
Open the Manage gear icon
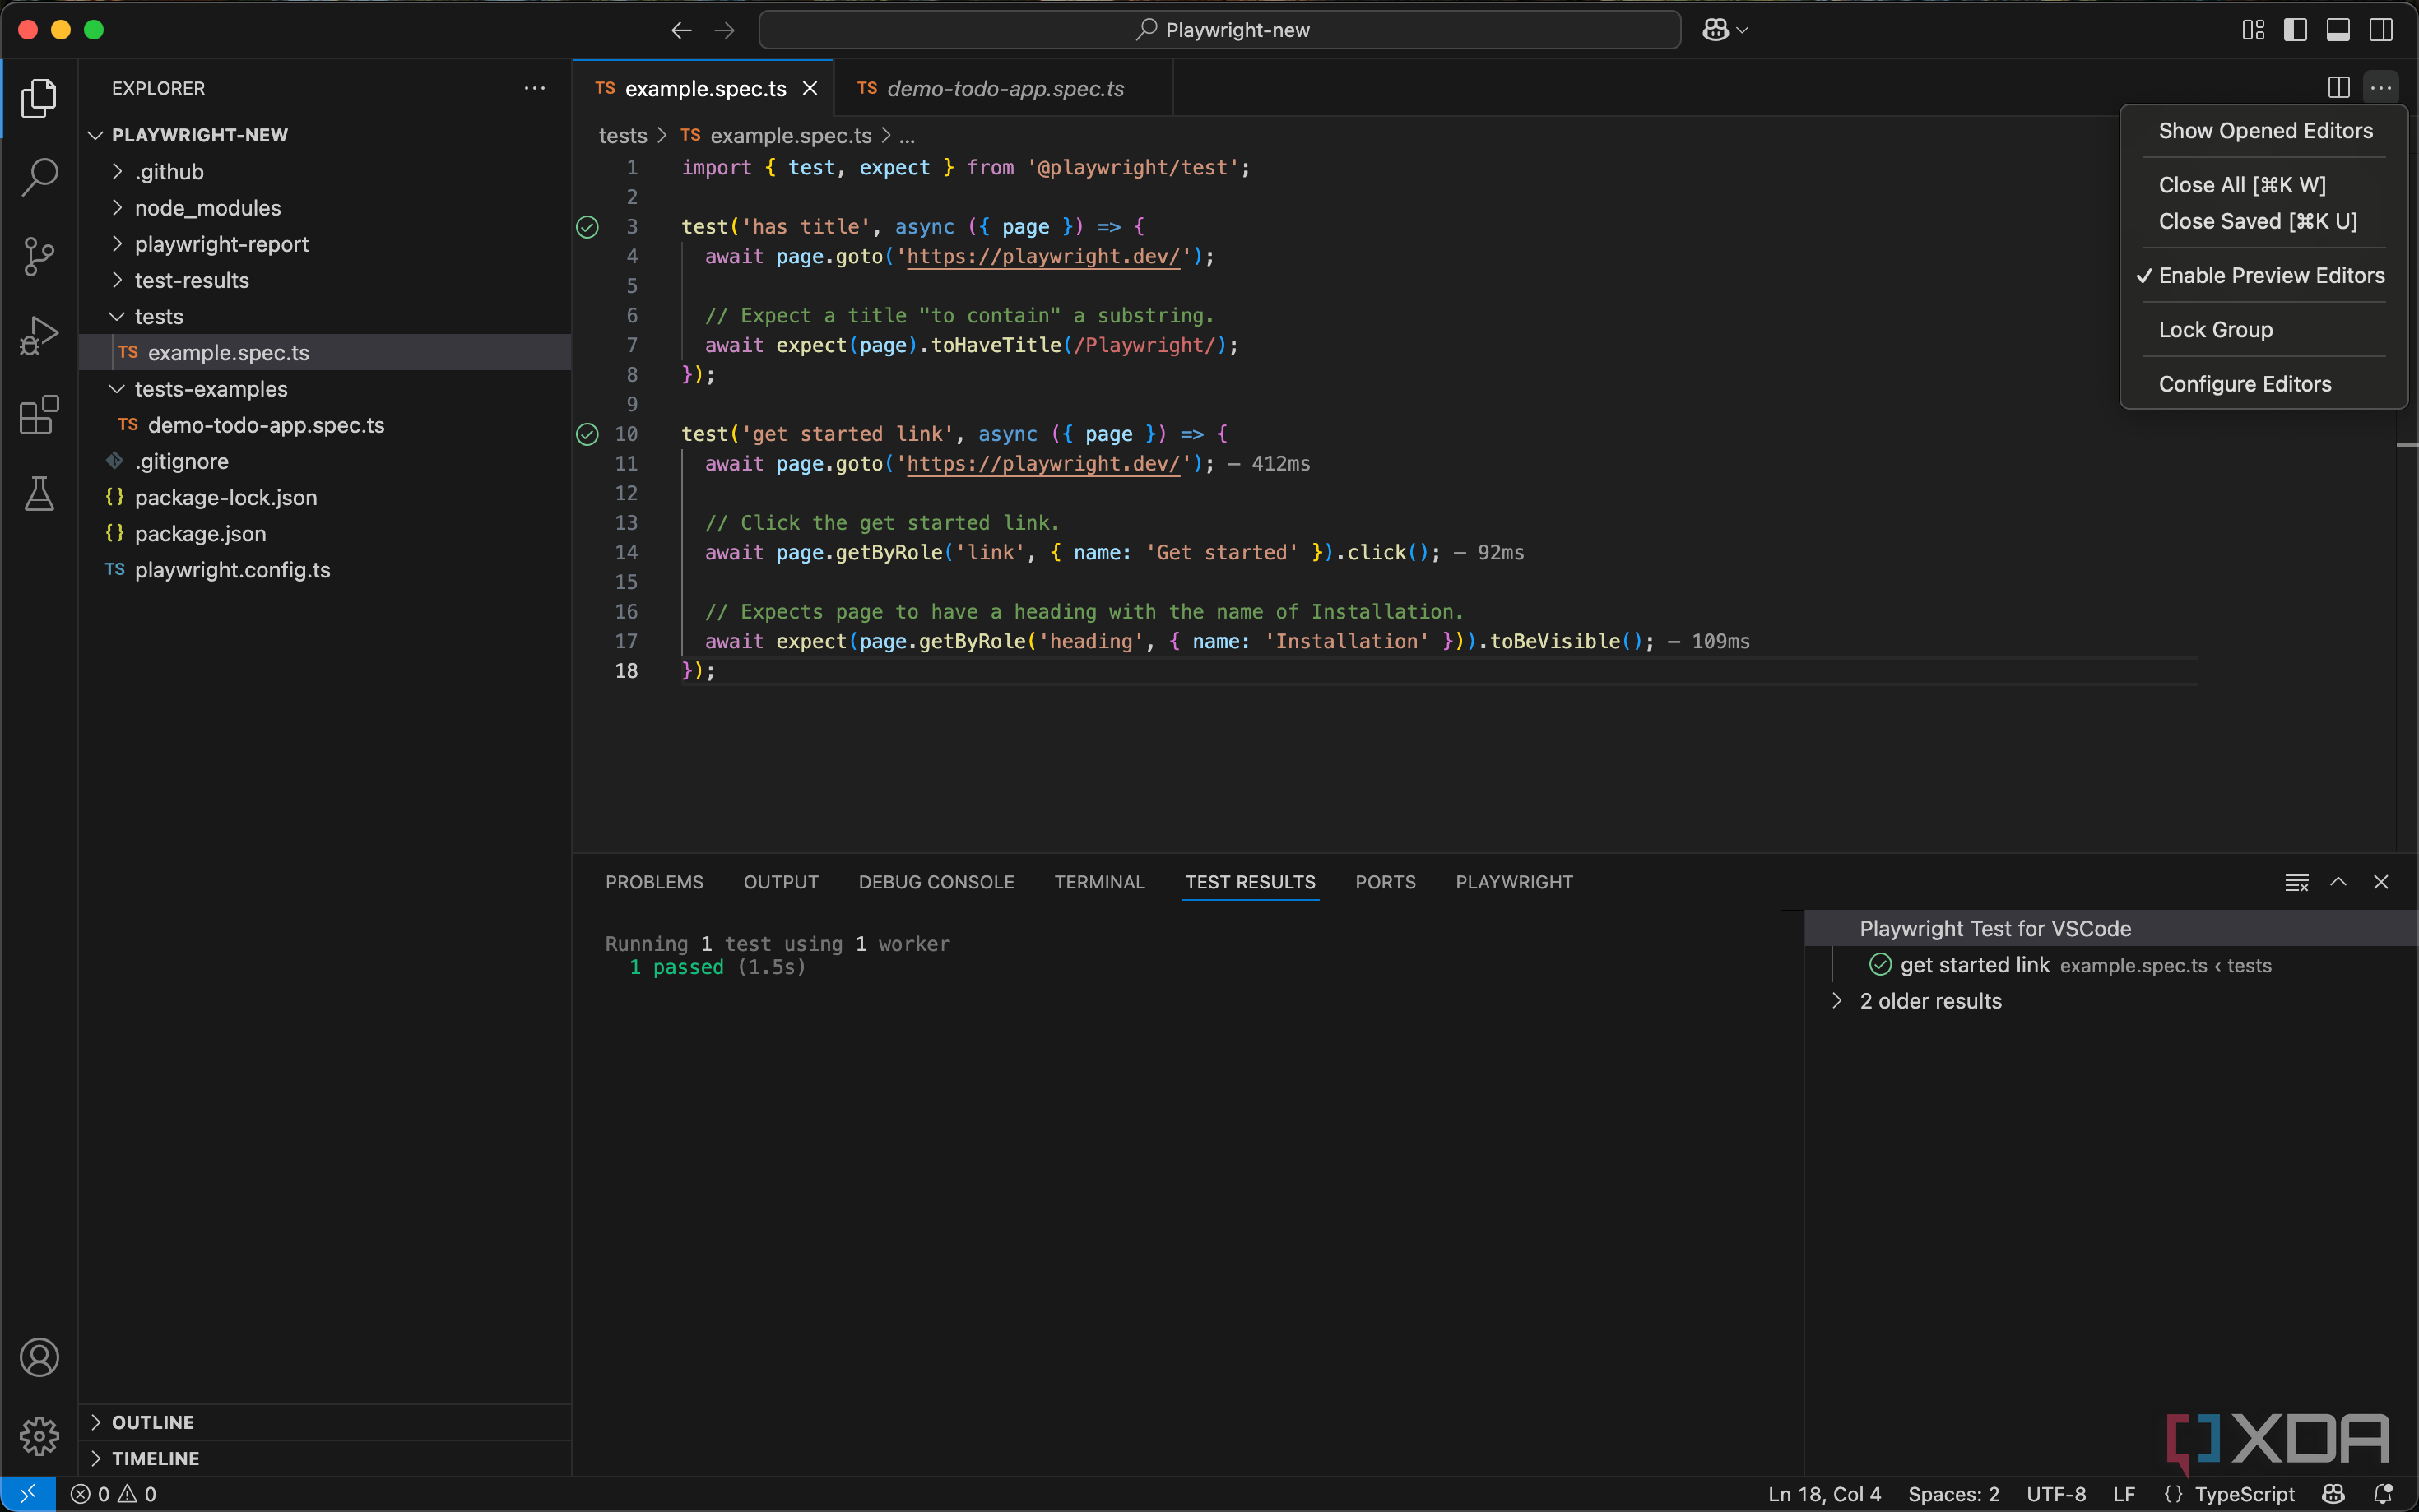(39, 1436)
